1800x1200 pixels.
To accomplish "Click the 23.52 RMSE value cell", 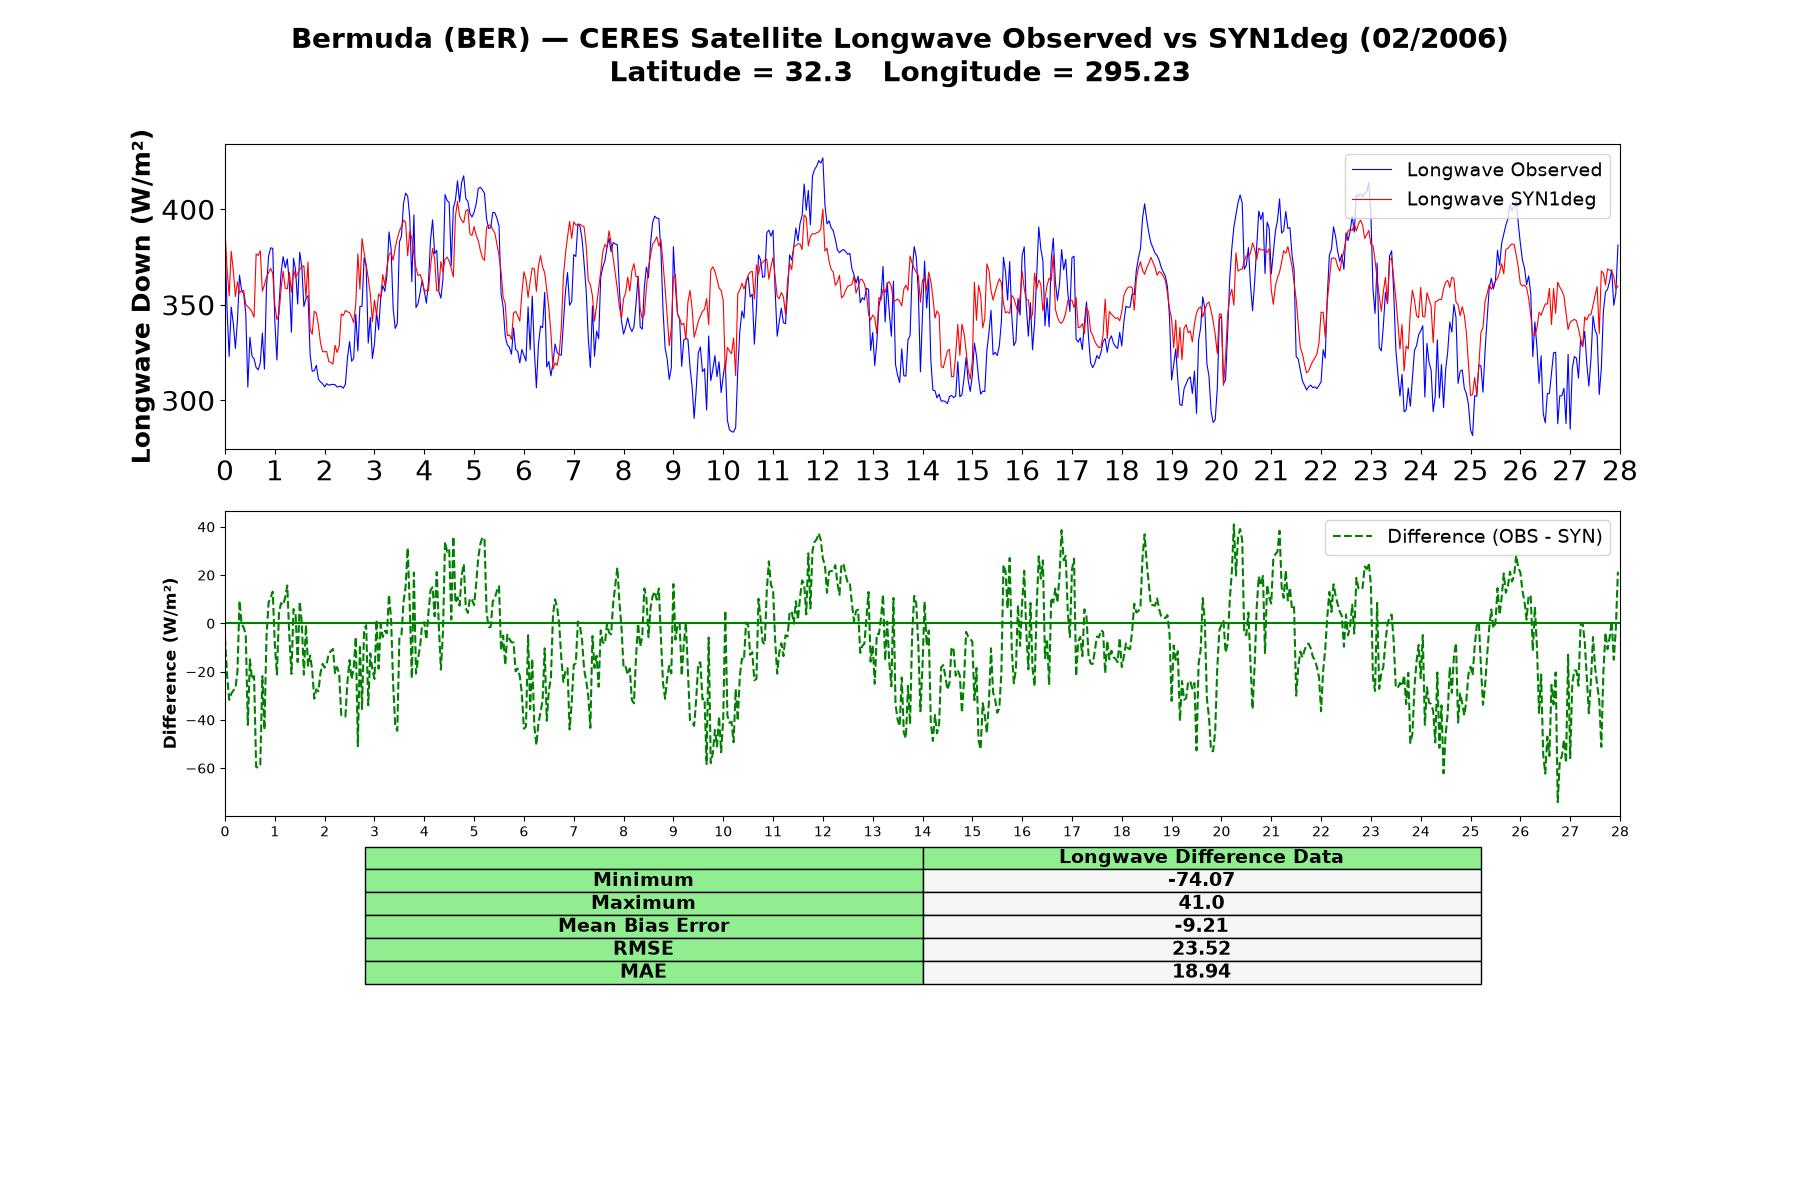I will [1202, 949].
